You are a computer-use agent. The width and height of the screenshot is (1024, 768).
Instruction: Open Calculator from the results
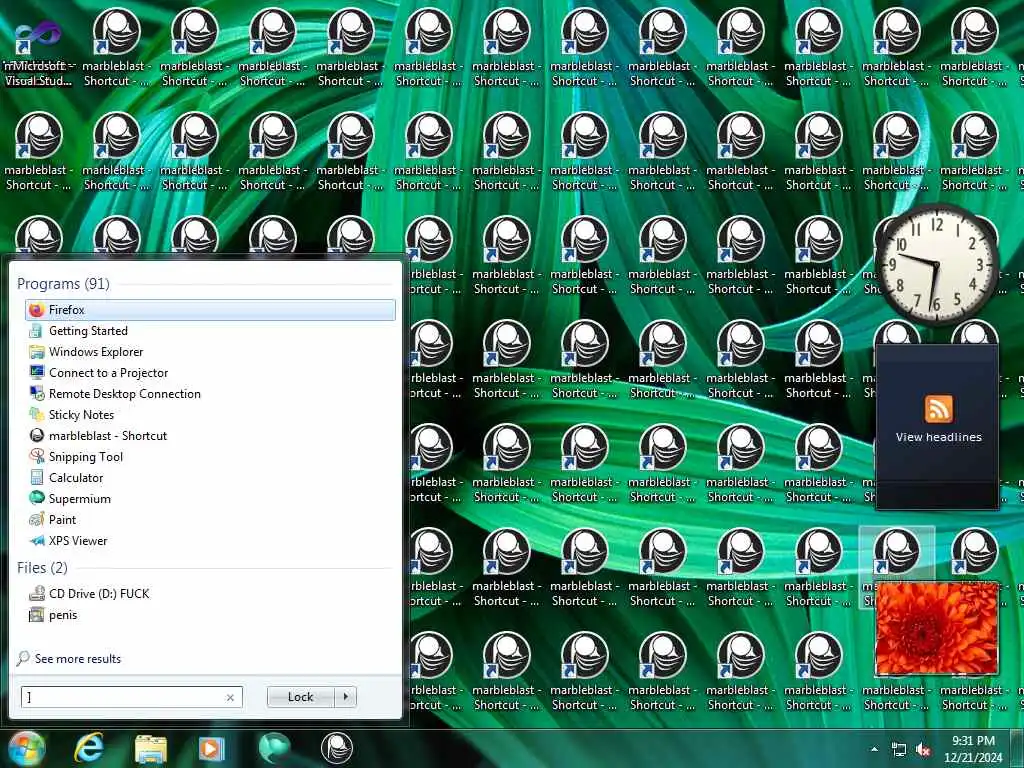(x=210, y=477)
